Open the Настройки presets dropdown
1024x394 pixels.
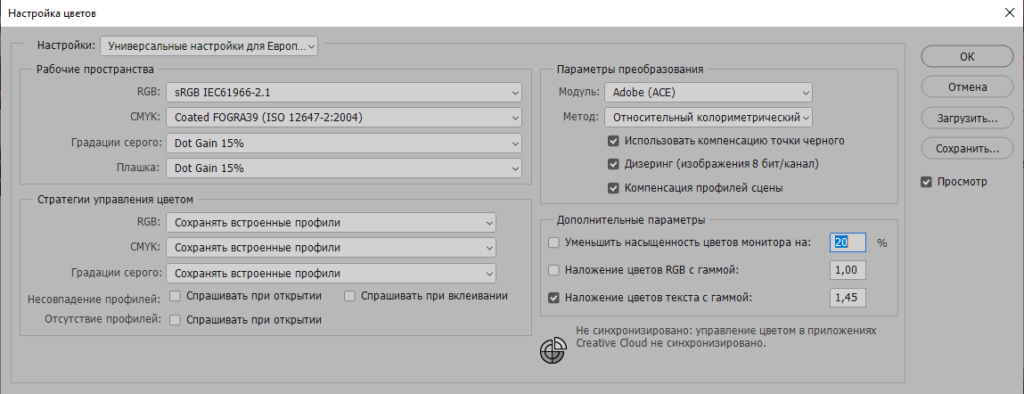click(209, 46)
